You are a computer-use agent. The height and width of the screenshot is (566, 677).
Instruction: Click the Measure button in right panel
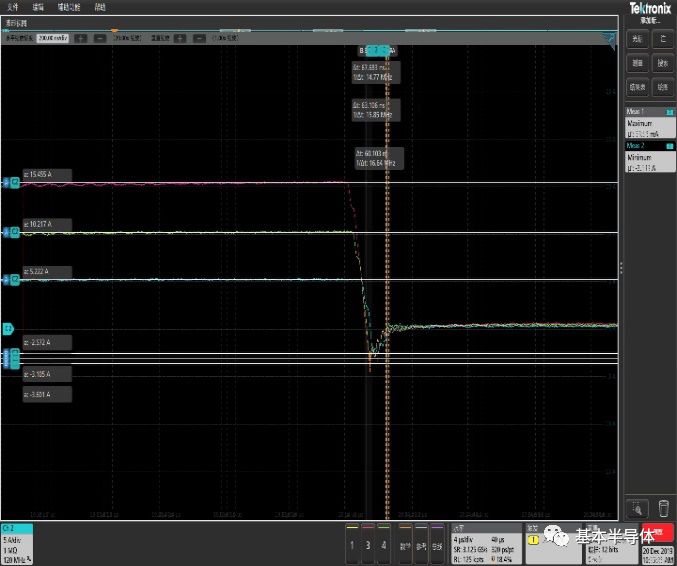point(637,62)
